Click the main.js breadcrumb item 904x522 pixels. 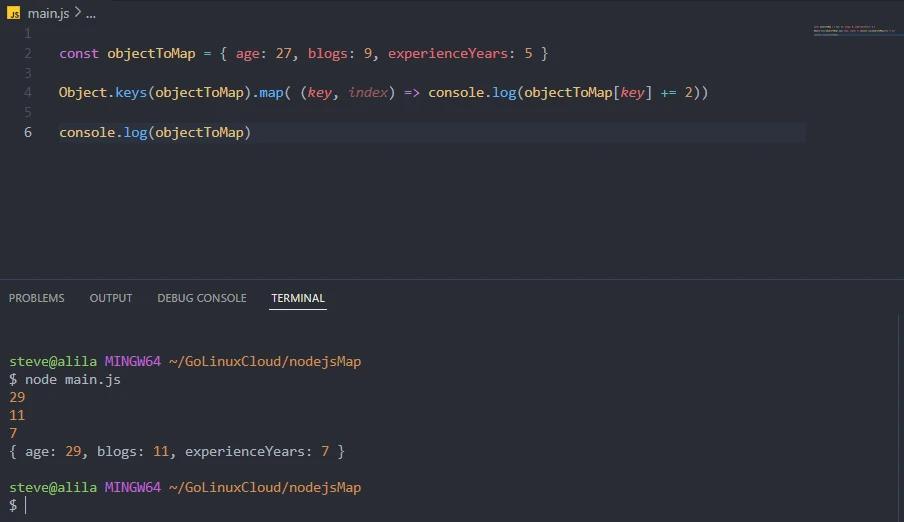(x=48, y=14)
